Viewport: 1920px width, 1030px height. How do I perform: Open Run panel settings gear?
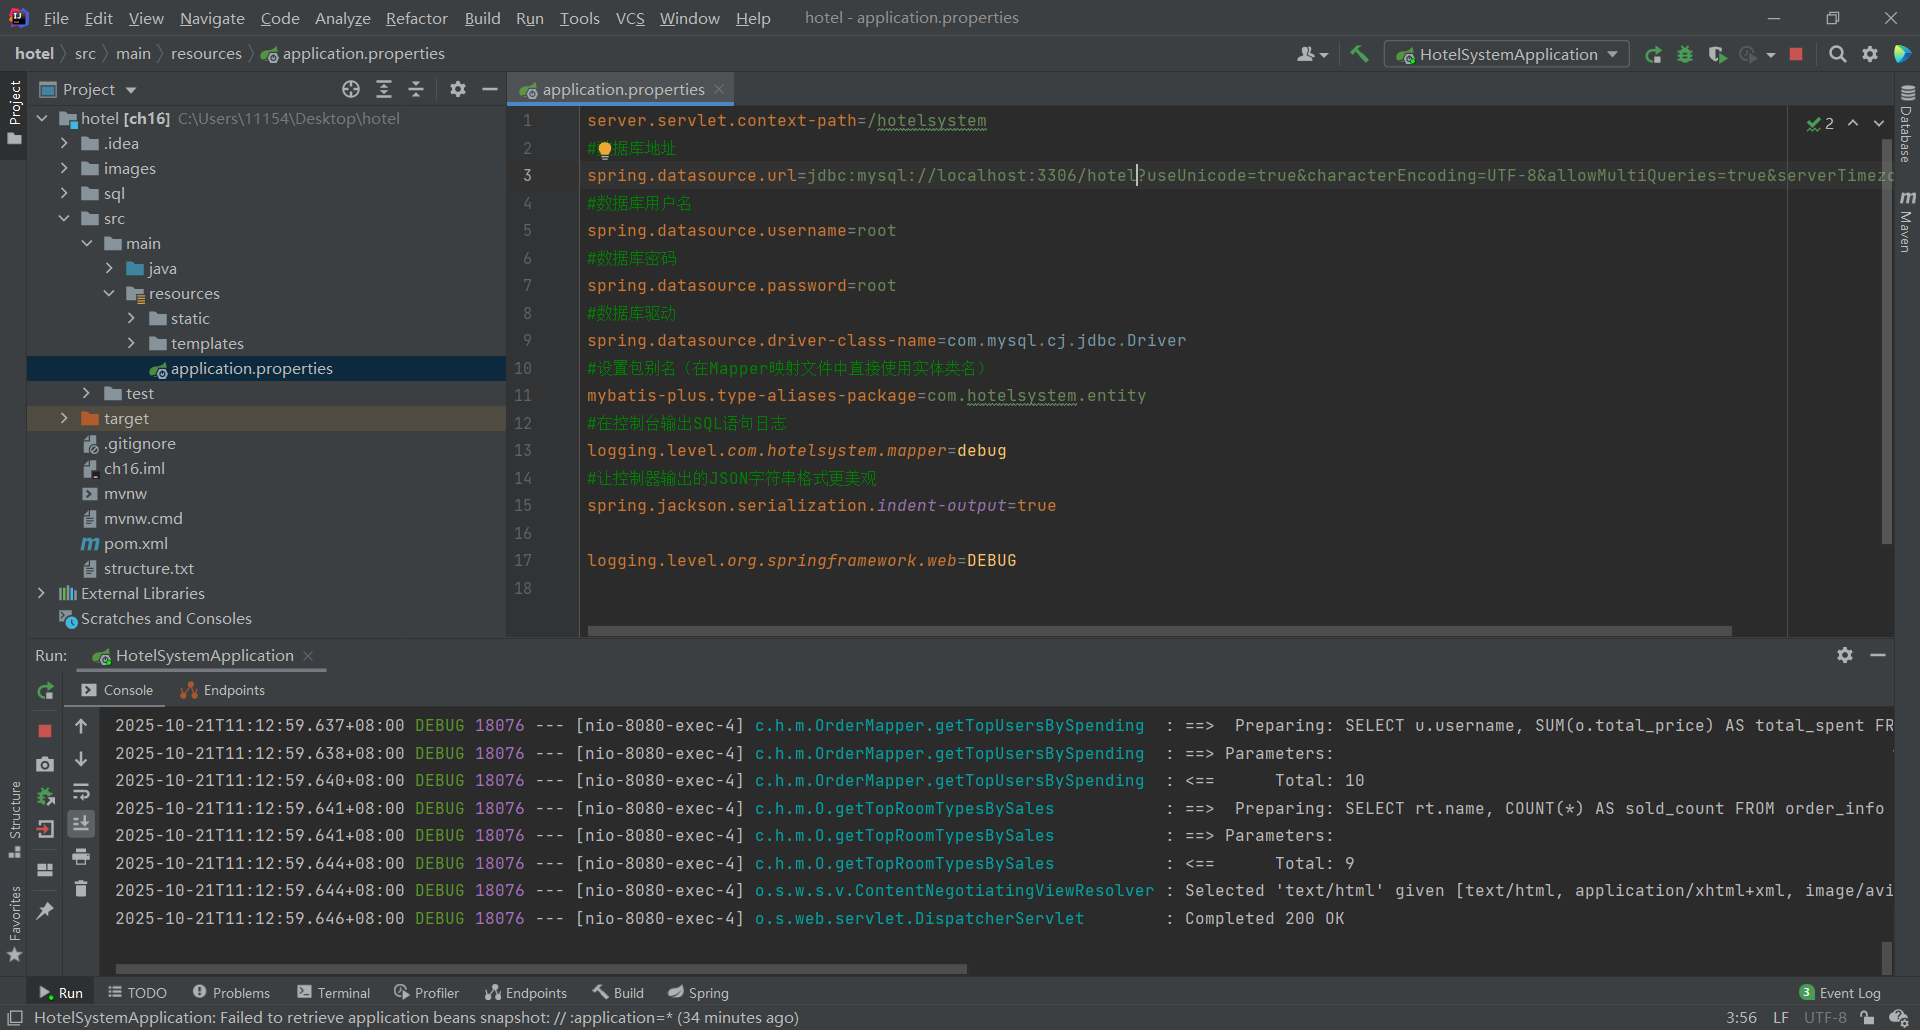pos(1845,655)
